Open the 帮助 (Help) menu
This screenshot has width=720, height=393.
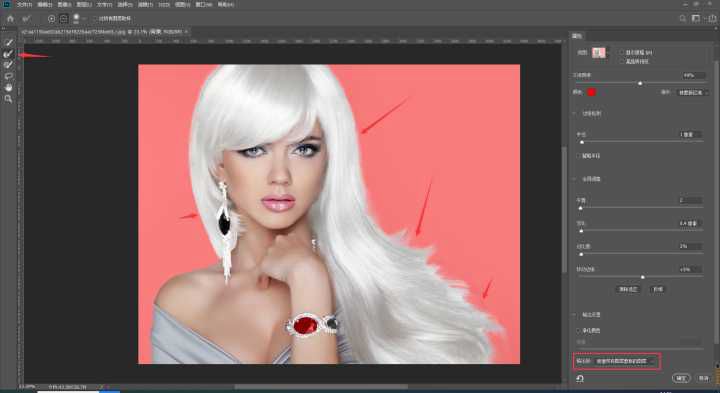click(x=225, y=5)
